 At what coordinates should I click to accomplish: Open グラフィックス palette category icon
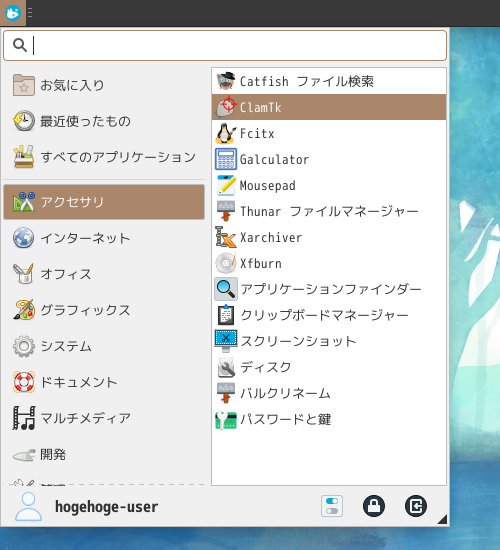tap(24, 310)
